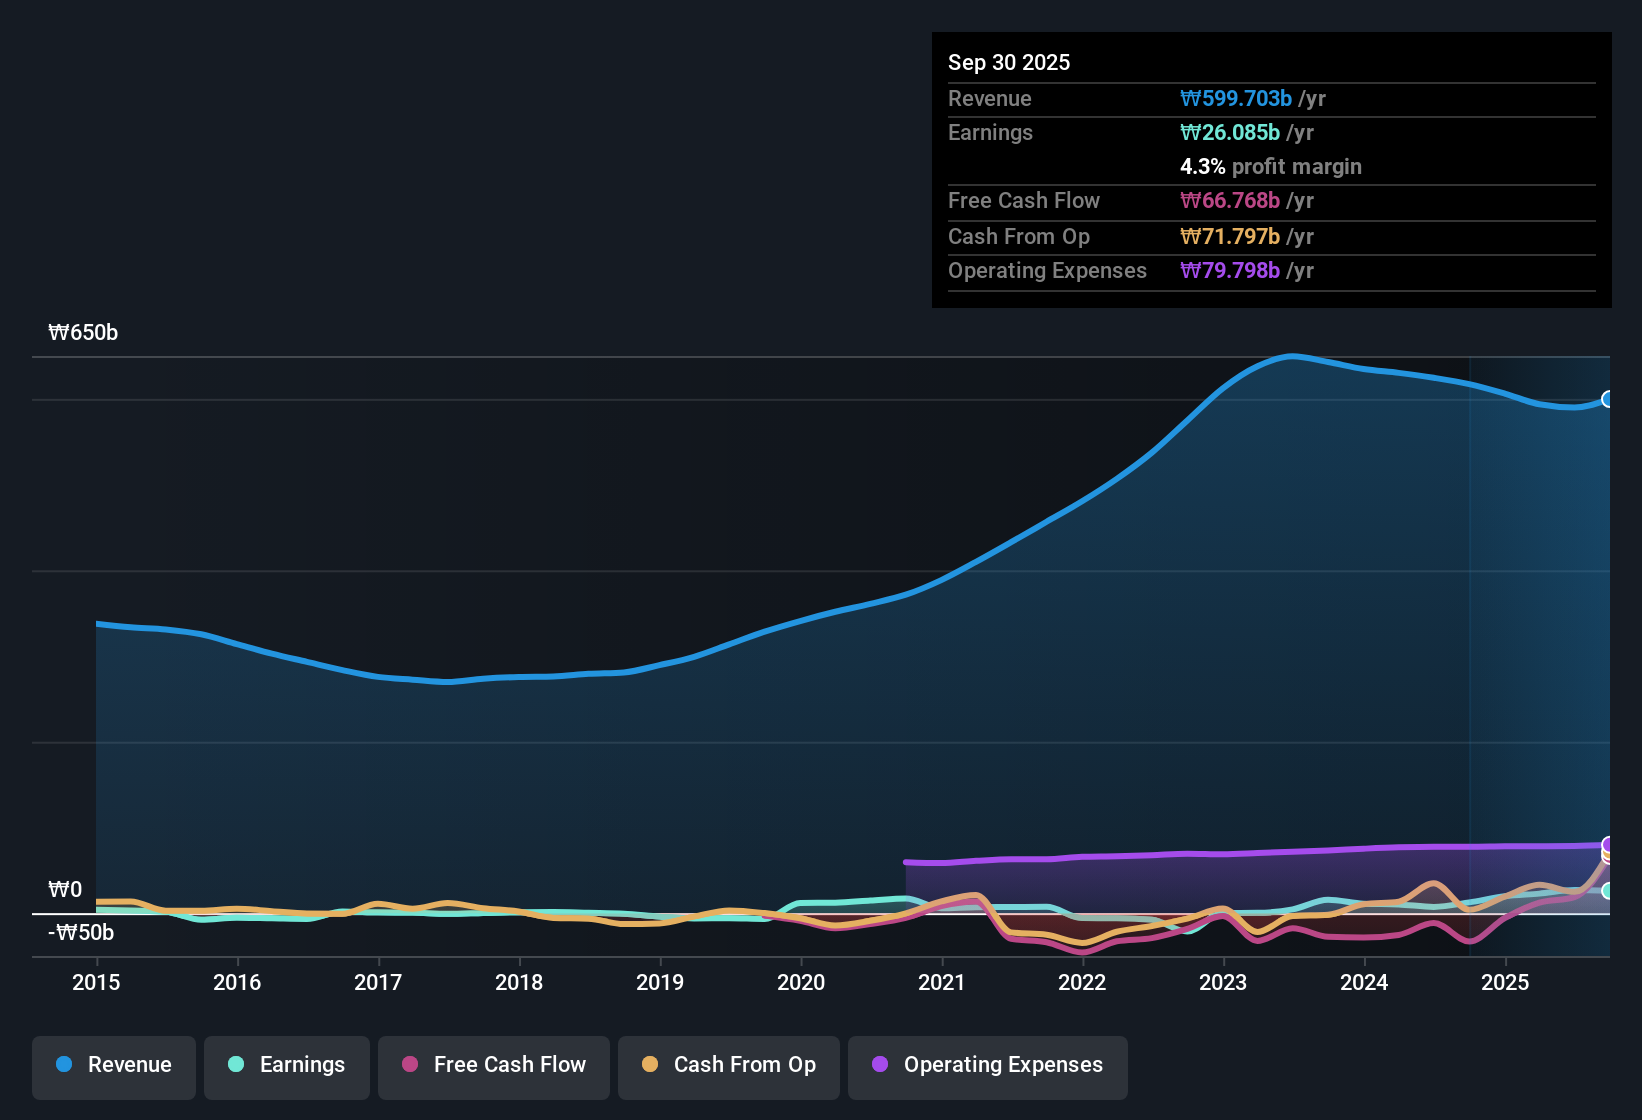The height and width of the screenshot is (1120, 1642).
Task: Click the orange Cash From Op legend dot
Action: [x=650, y=1065]
